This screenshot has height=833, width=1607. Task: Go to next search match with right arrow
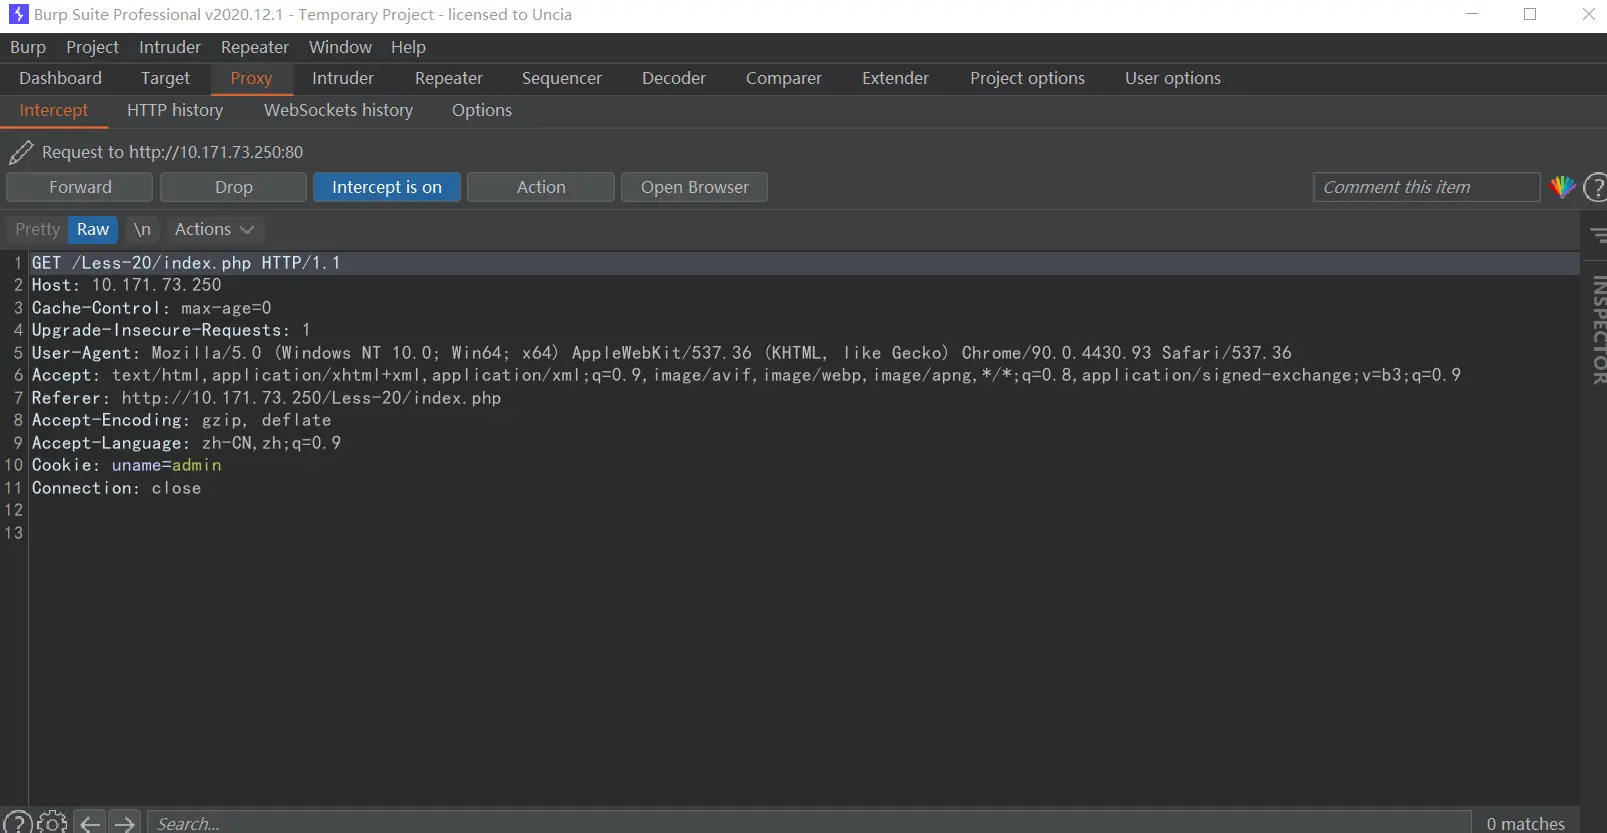coord(124,823)
